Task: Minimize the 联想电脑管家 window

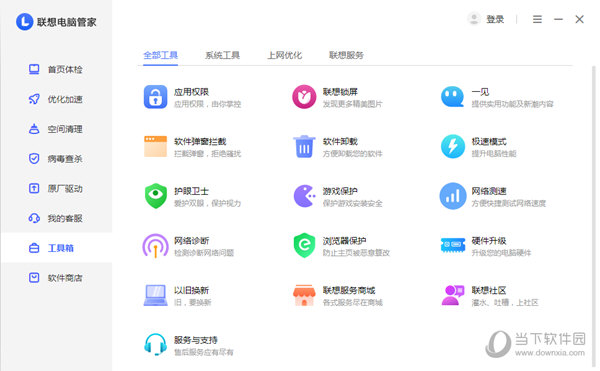Action: 558,19
